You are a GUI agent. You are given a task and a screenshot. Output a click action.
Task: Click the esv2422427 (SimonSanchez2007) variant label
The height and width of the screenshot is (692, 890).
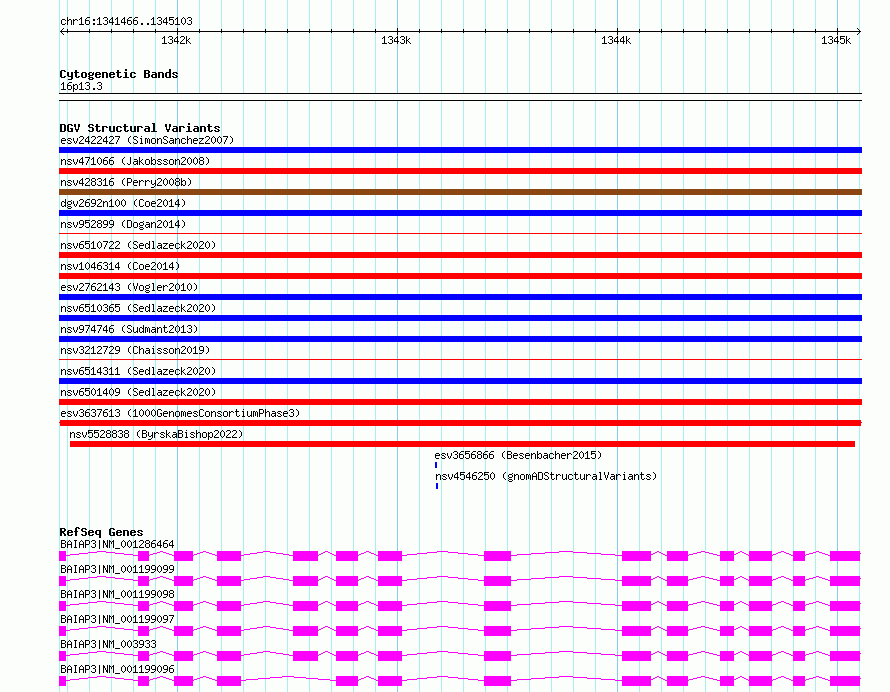[x=147, y=140]
